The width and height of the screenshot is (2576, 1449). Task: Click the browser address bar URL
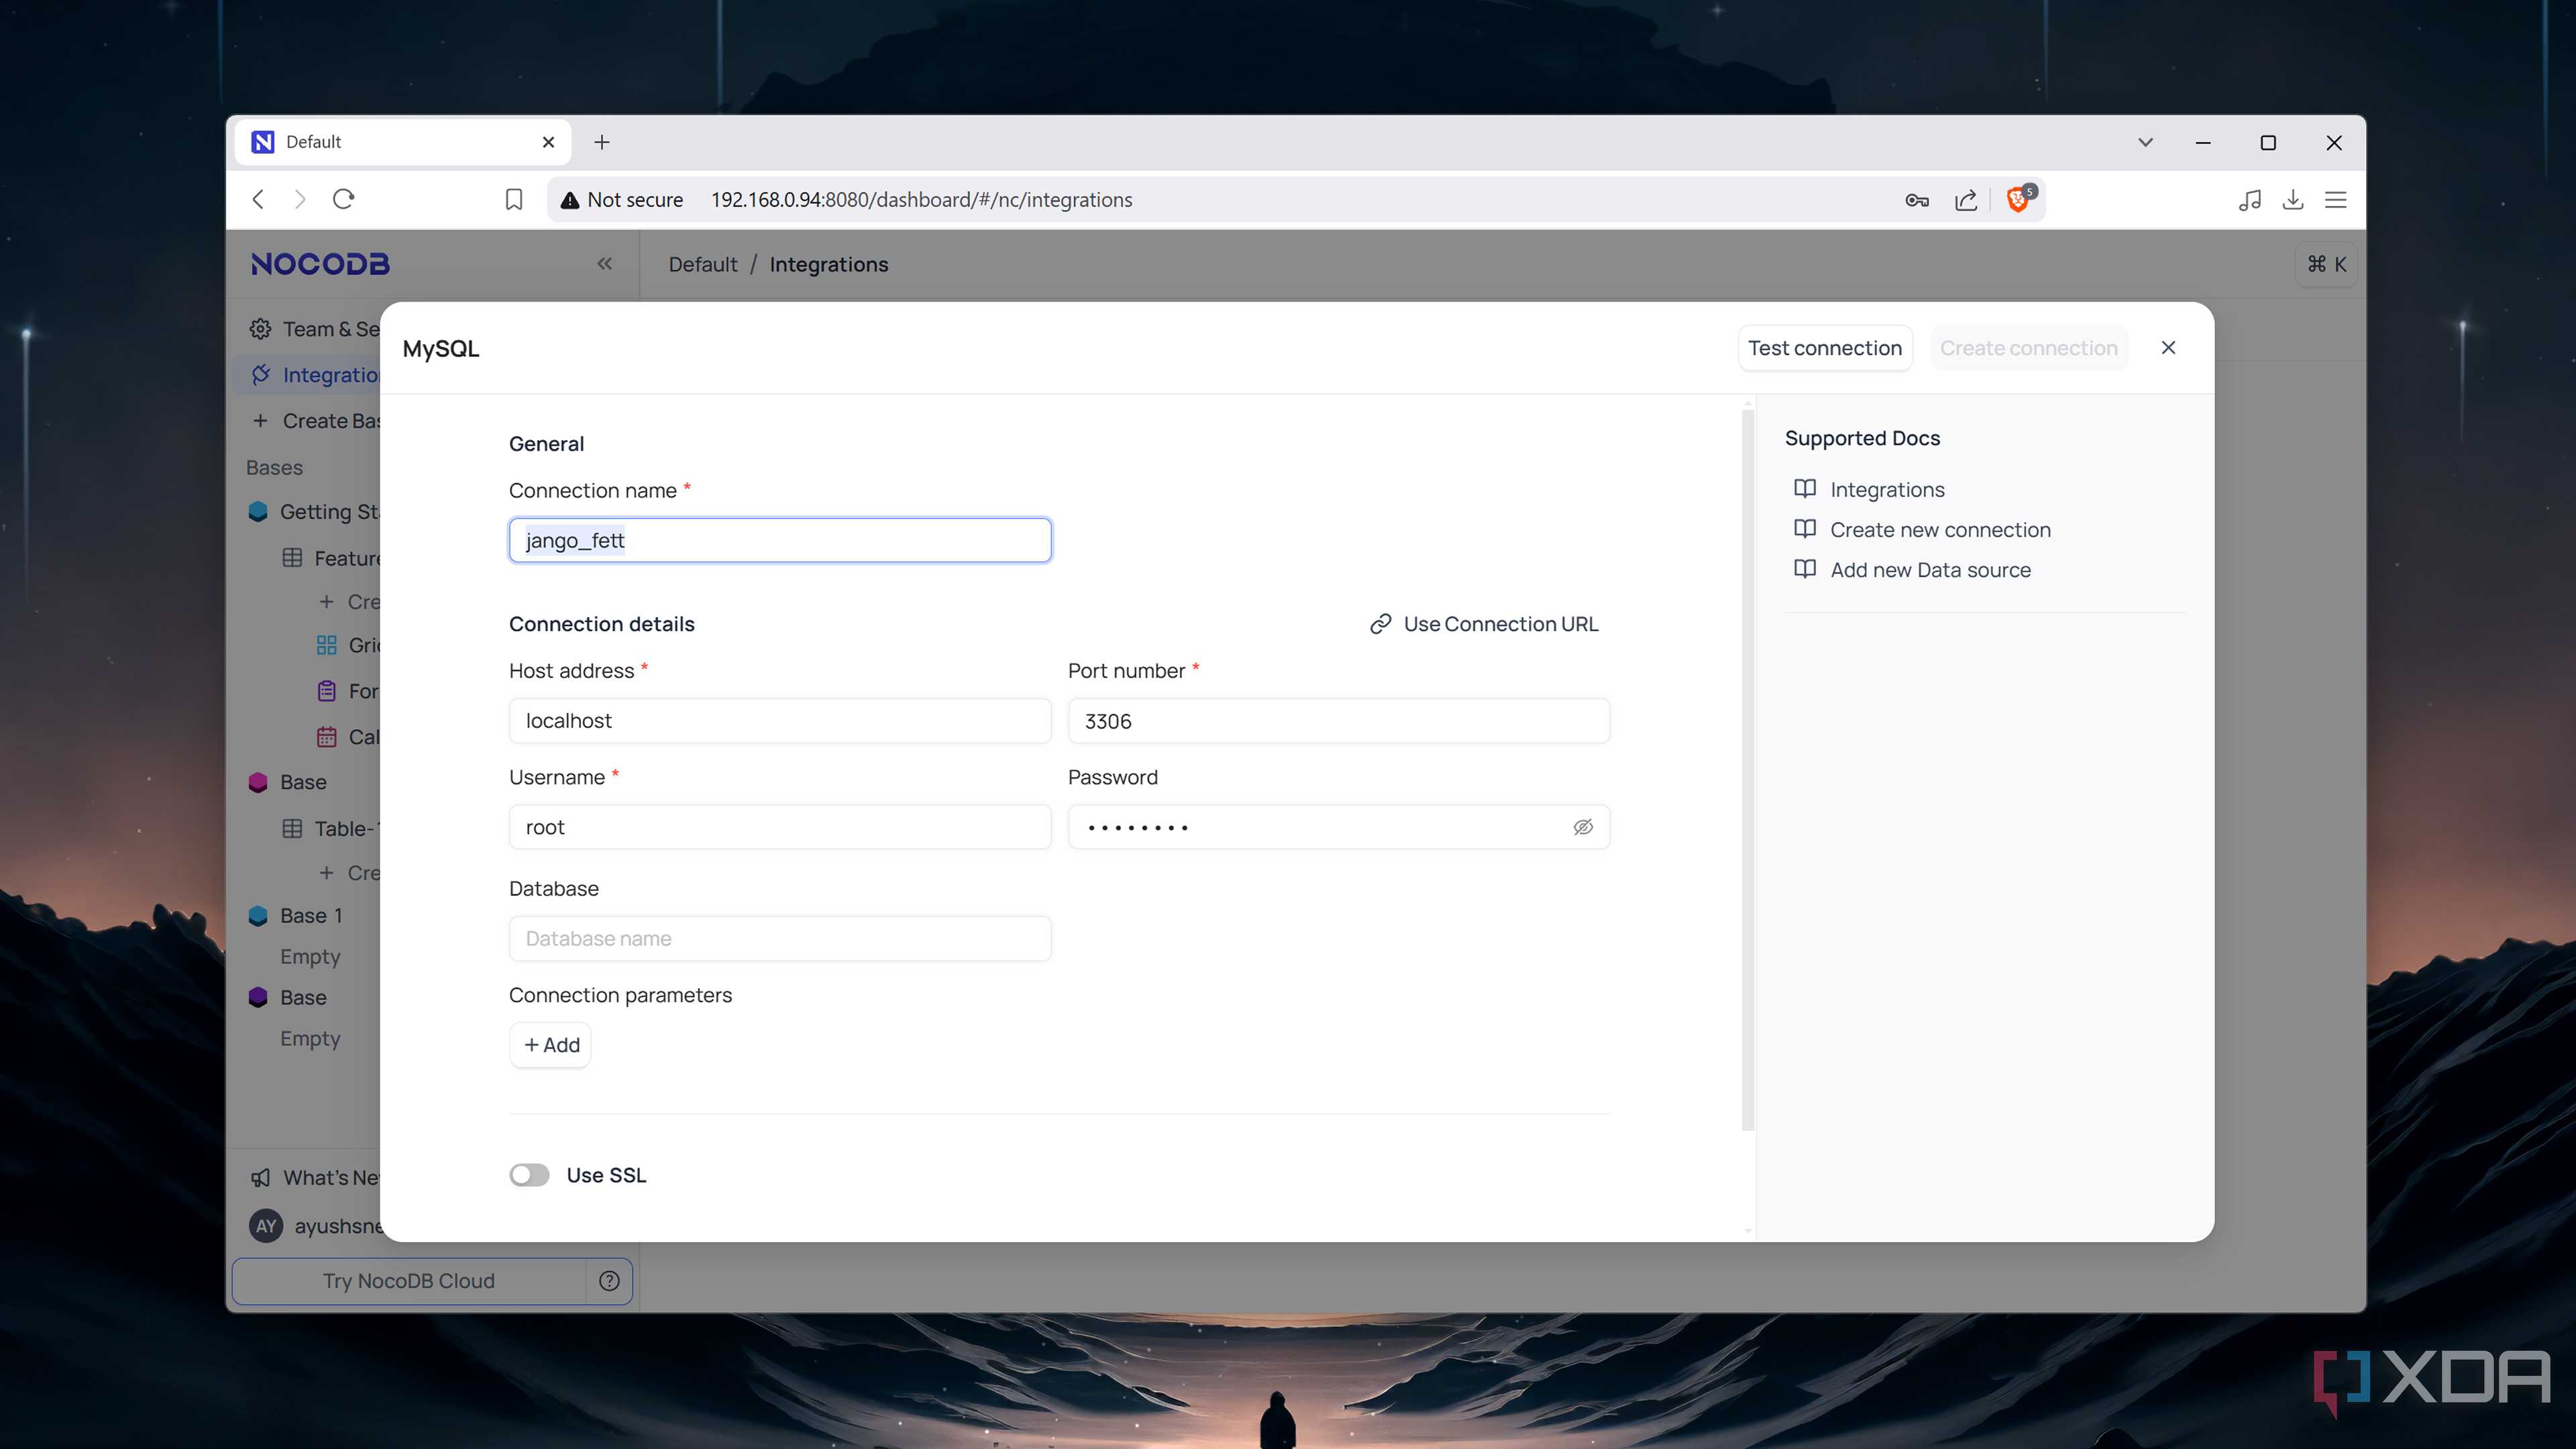921,200
